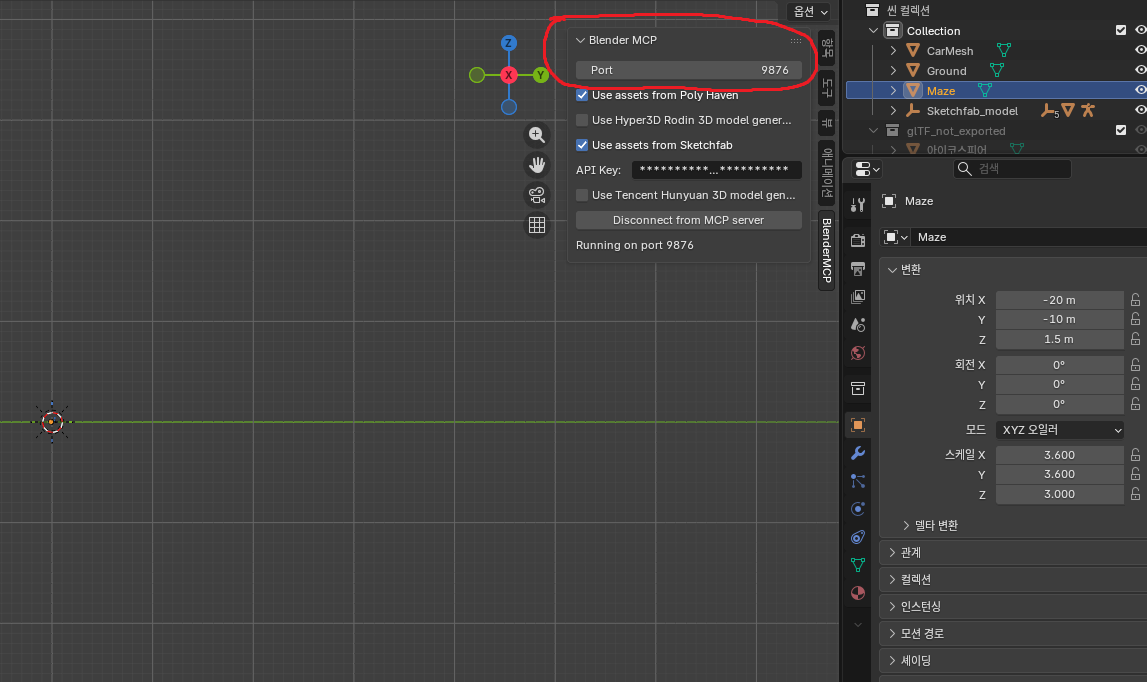
Task: Open the Output properties tab icon
Action: pos(857,269)
